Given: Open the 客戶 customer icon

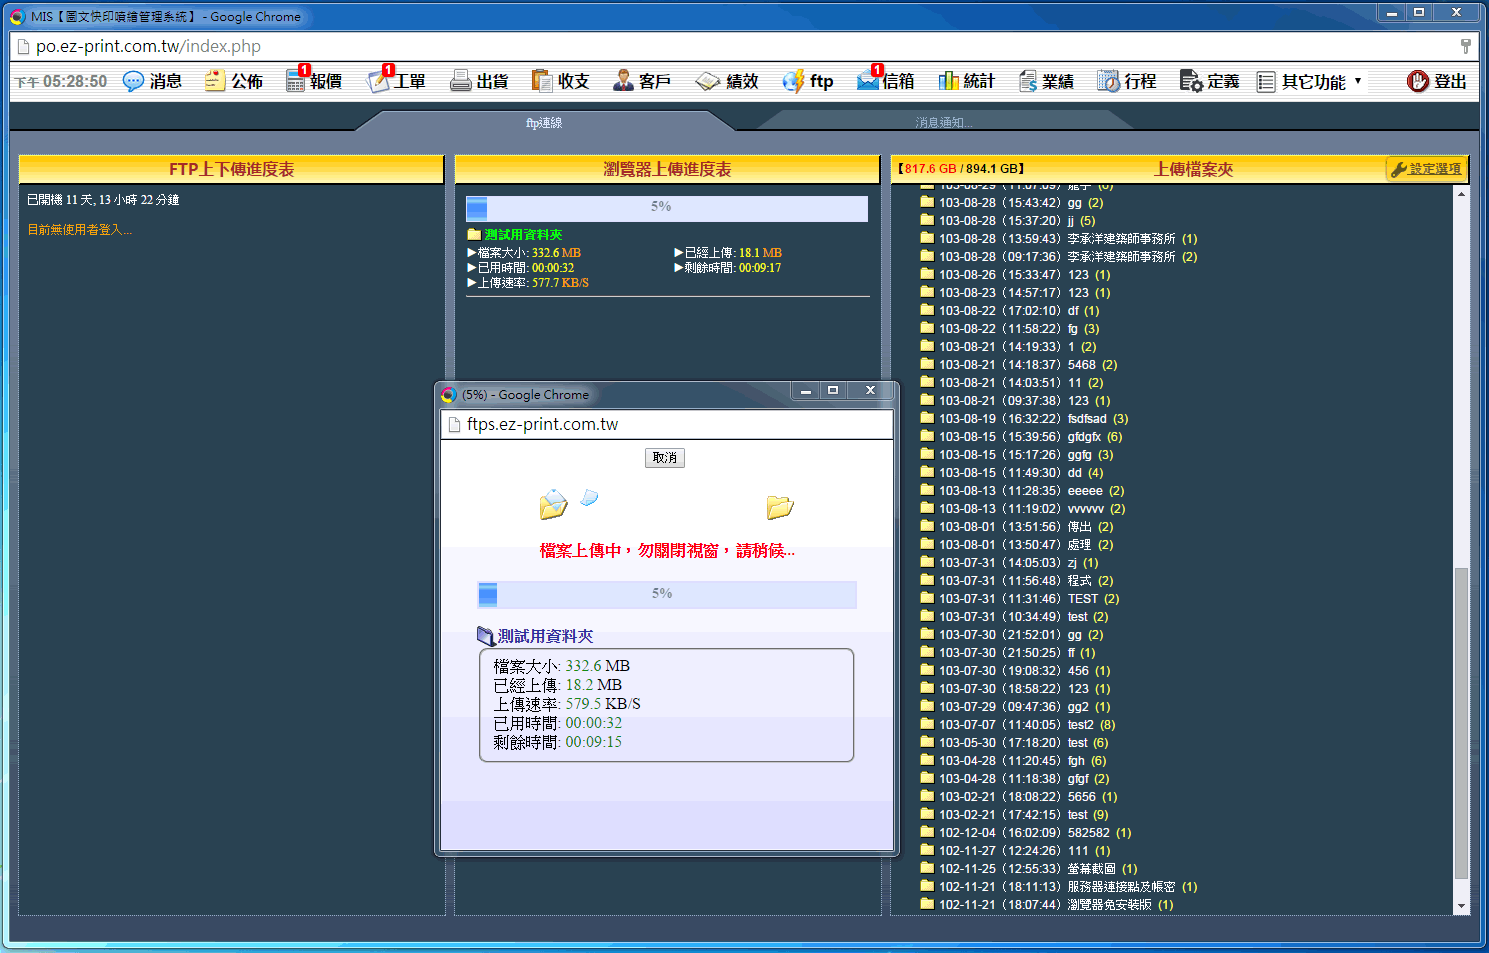Looking at the screenshot, I should click(x=623, y=82).
